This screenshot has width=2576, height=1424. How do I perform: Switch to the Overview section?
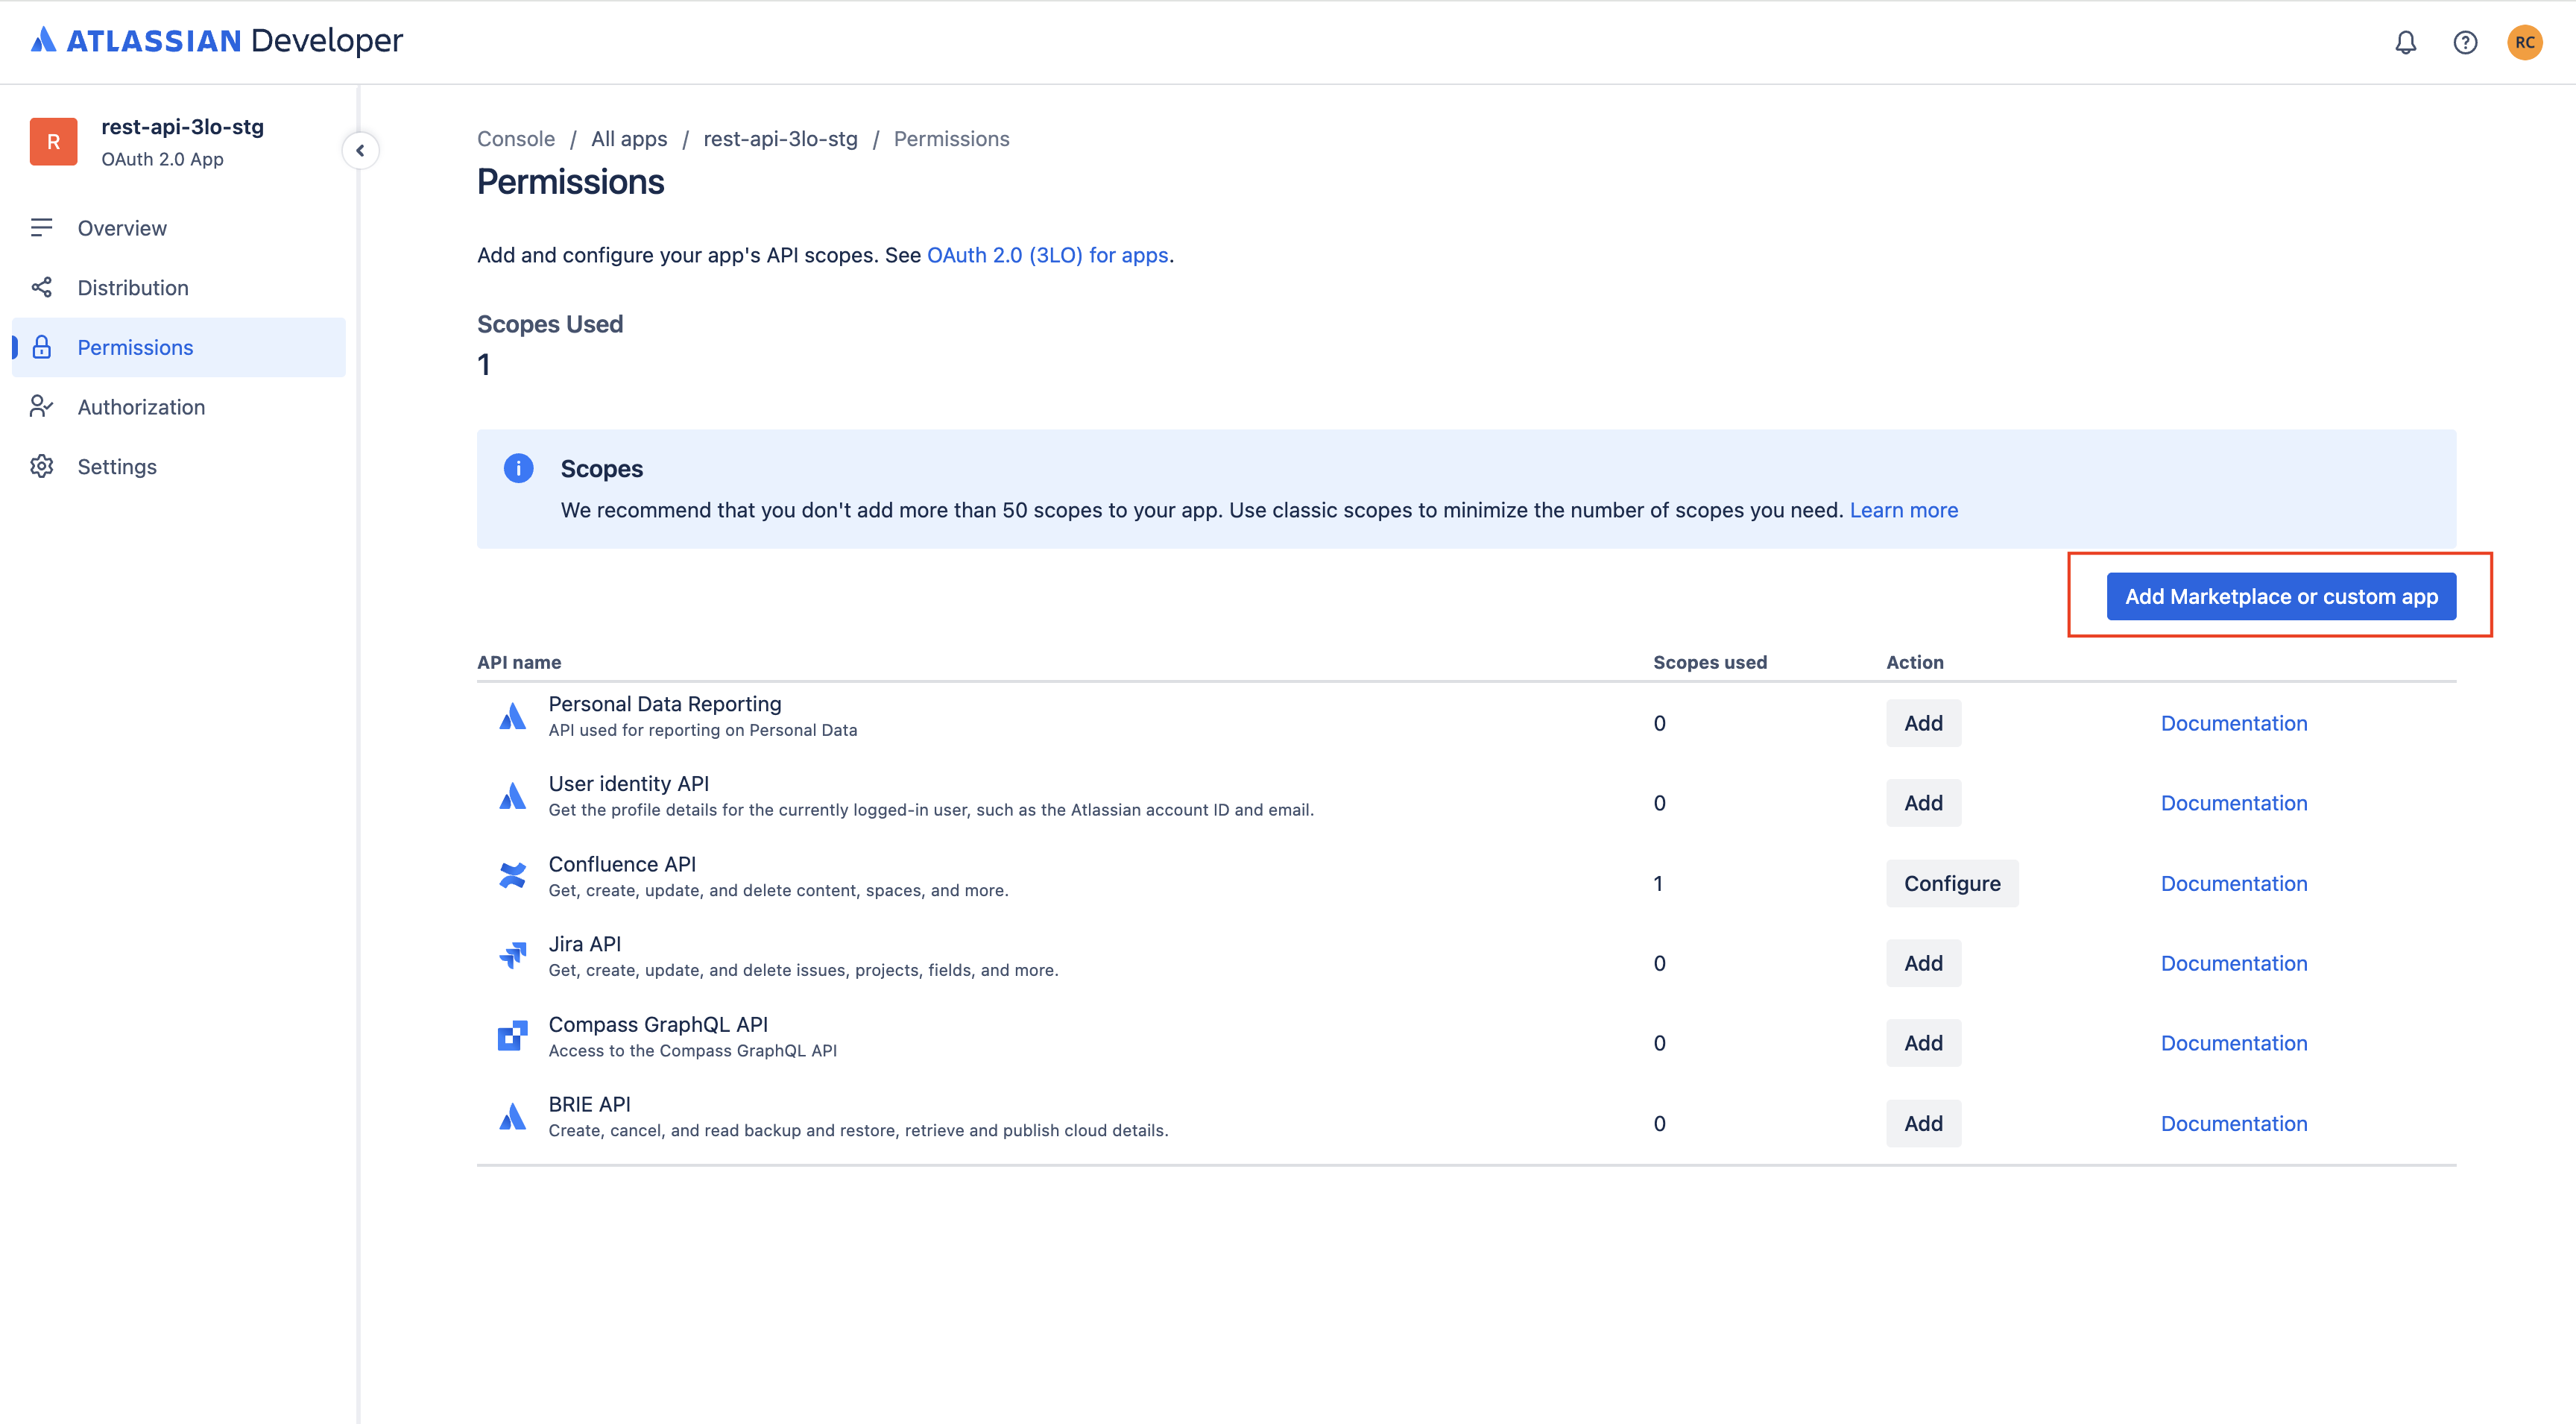point(122,227)
